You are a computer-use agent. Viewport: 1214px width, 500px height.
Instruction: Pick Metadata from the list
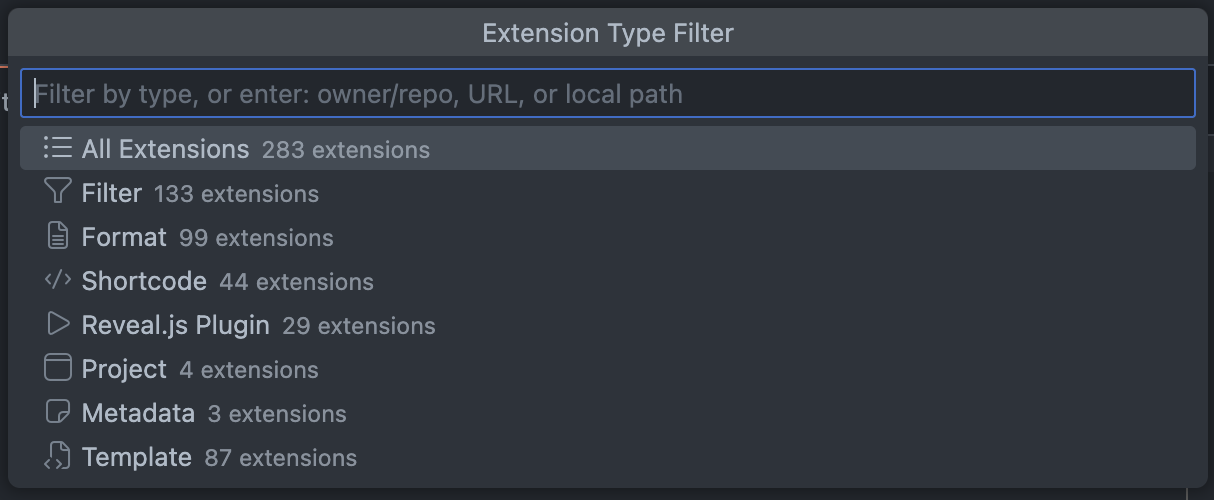pos(138,413)
